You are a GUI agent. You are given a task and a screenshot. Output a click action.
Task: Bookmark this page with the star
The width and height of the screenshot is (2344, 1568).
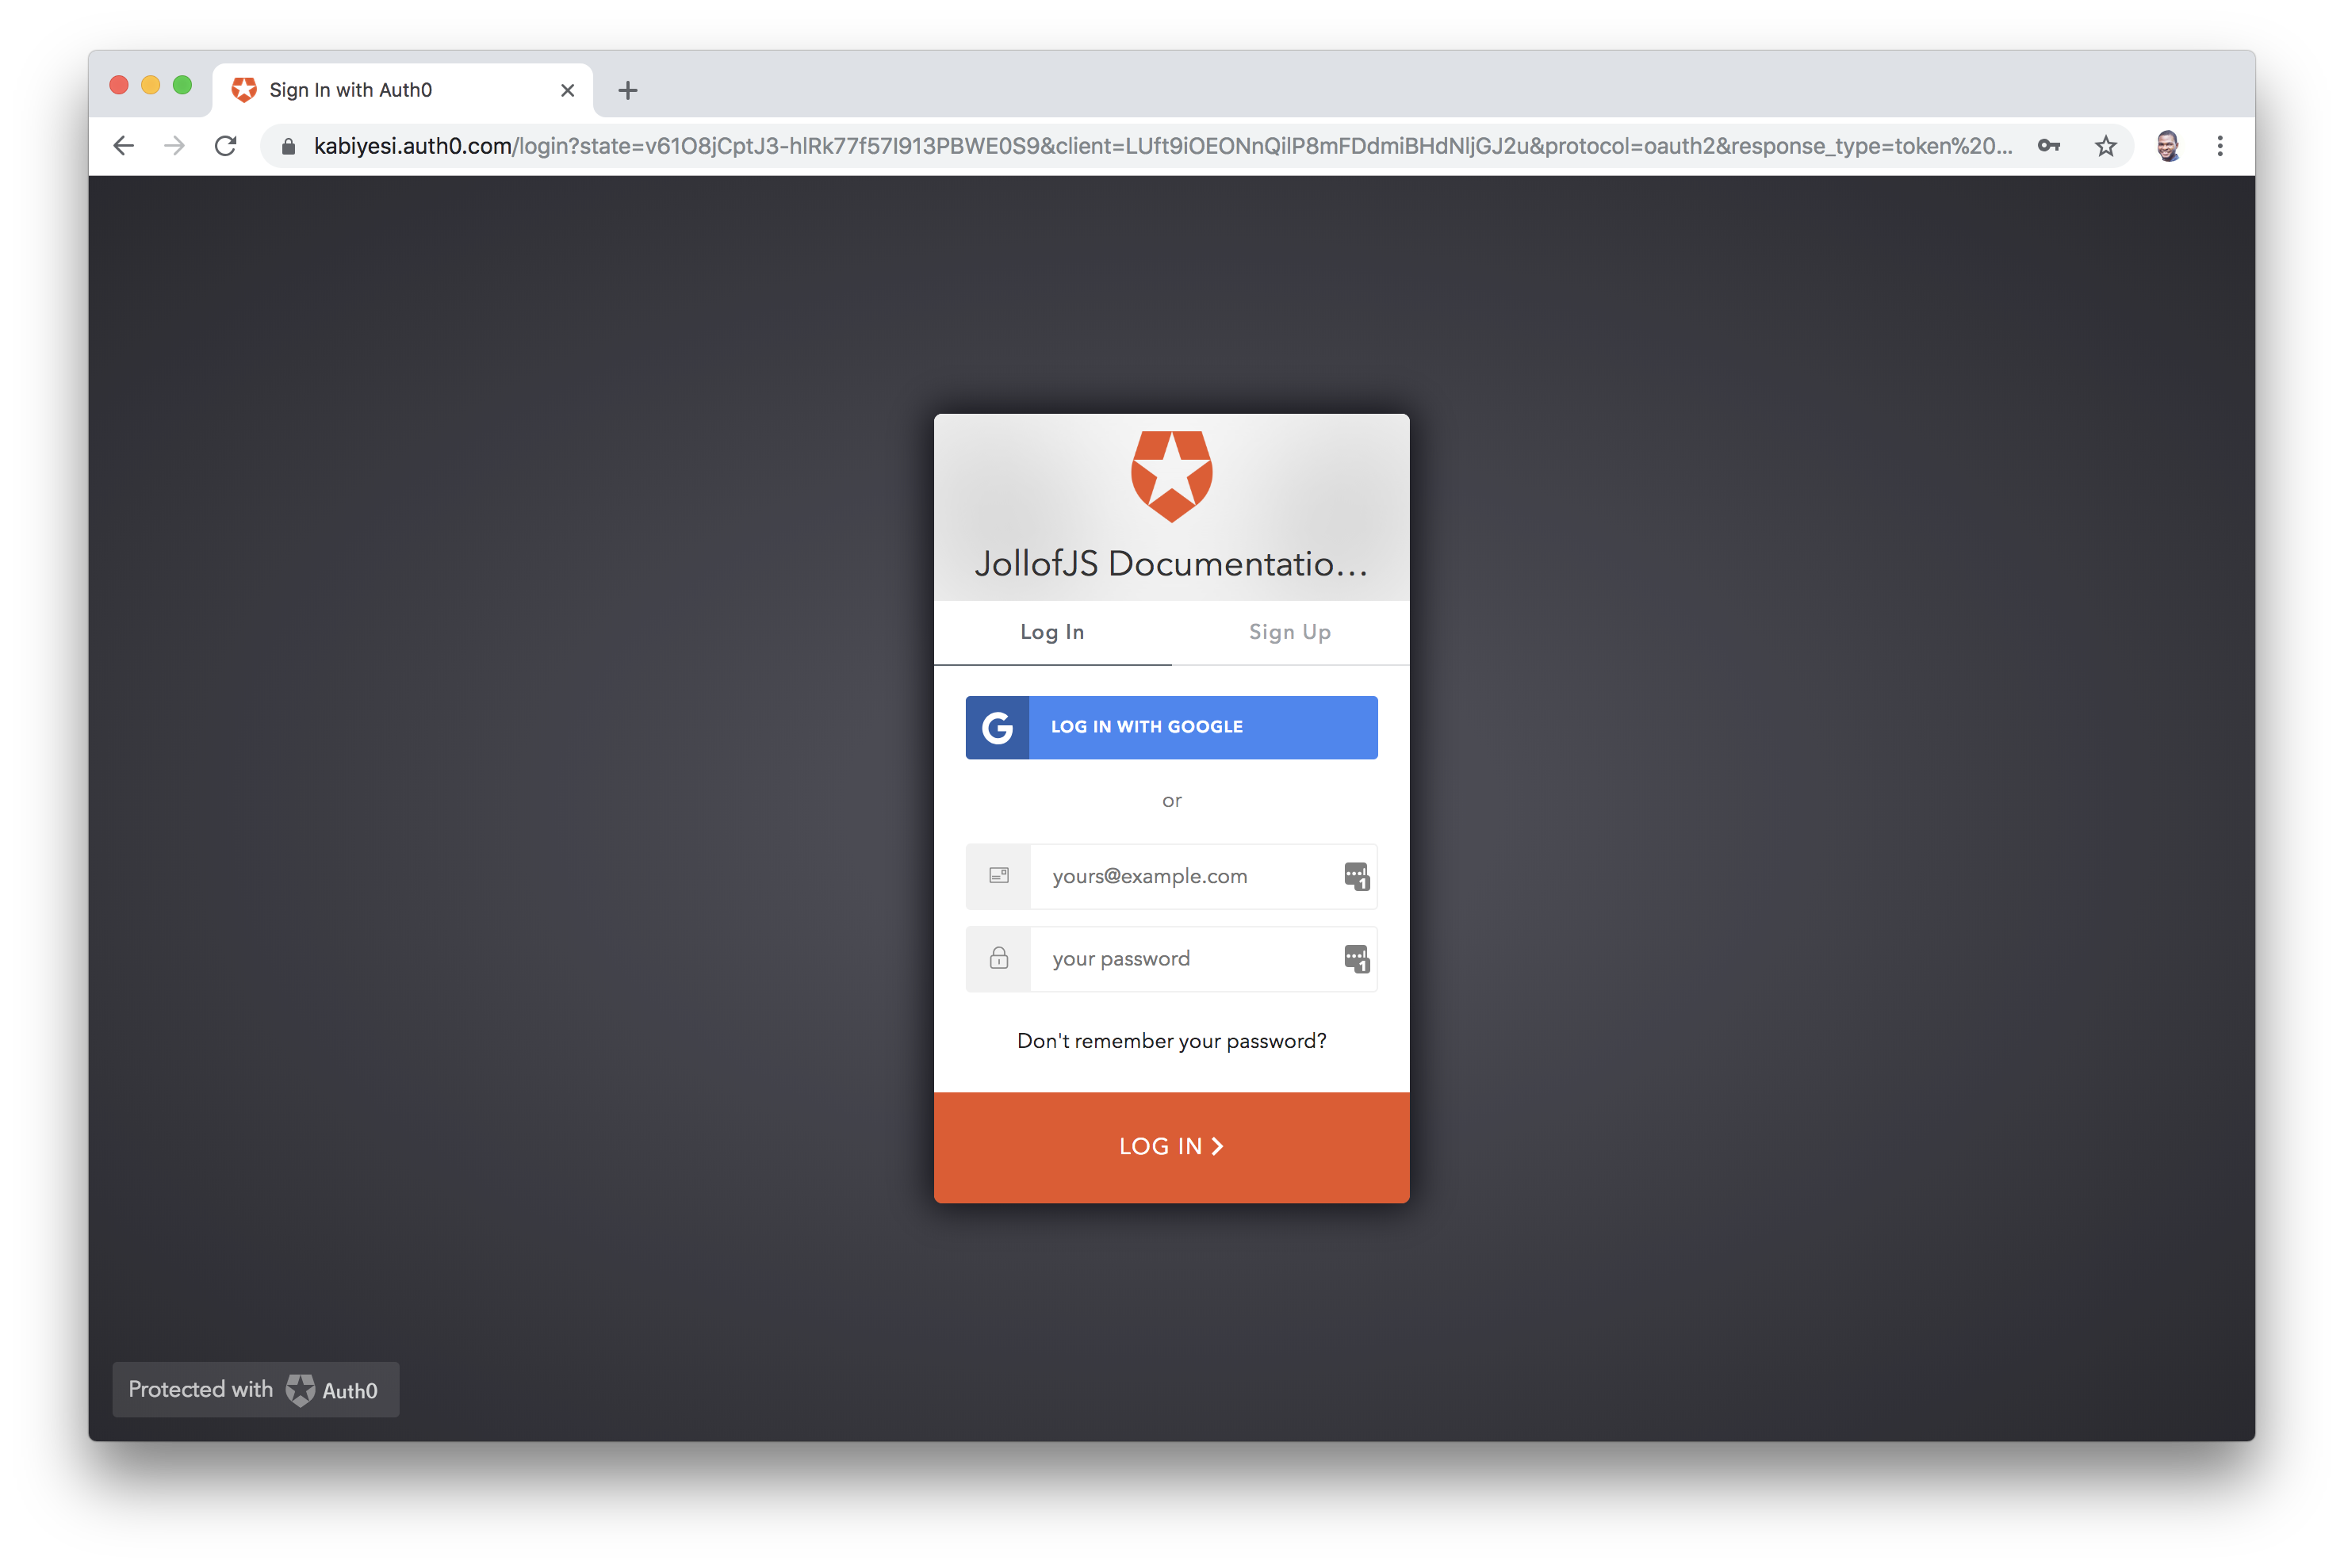2105,146
